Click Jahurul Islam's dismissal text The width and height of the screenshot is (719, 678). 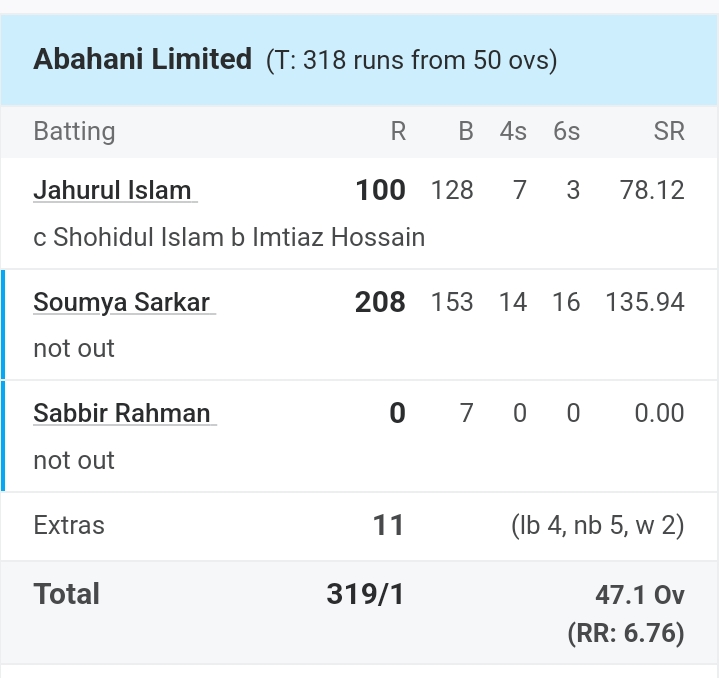pos(229,237)
